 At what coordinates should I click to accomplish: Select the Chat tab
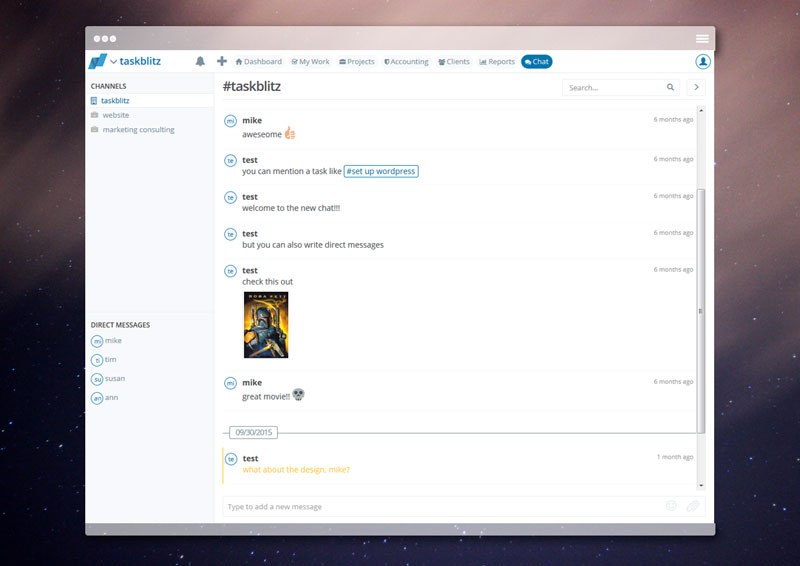pos(536,62)
